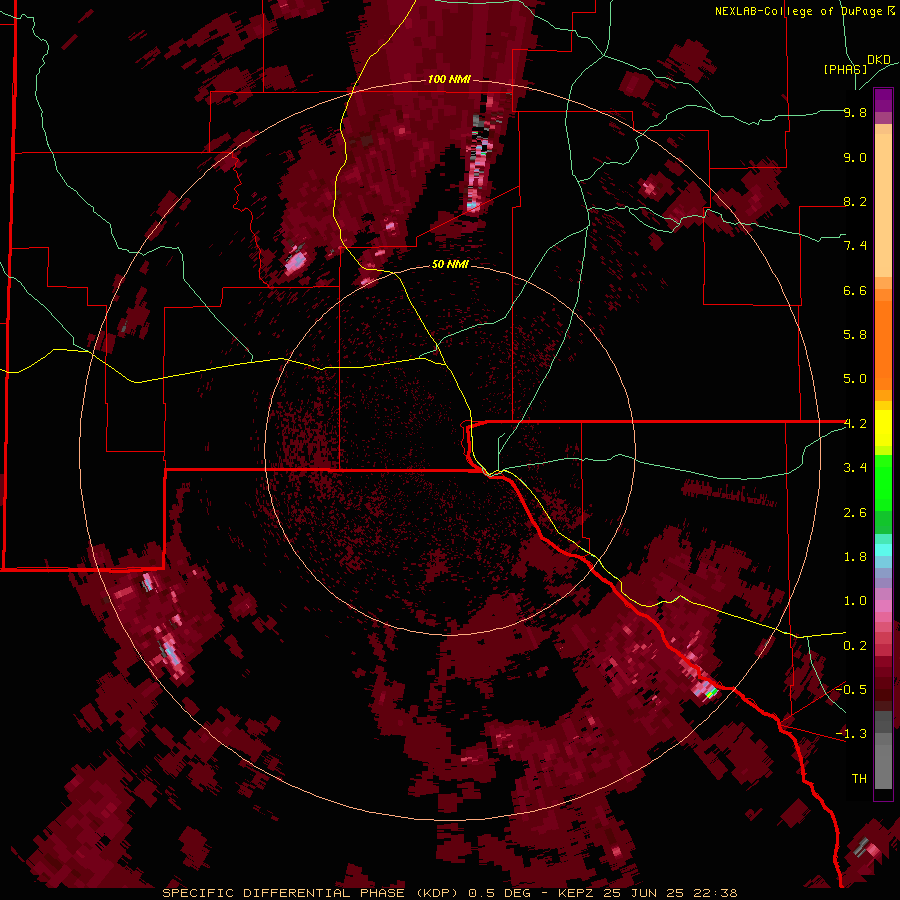Image resolution: width=900 pixels, height=900 pixels.
Task: Click the 25 JUN 25 date text
Action: point(644,893)
